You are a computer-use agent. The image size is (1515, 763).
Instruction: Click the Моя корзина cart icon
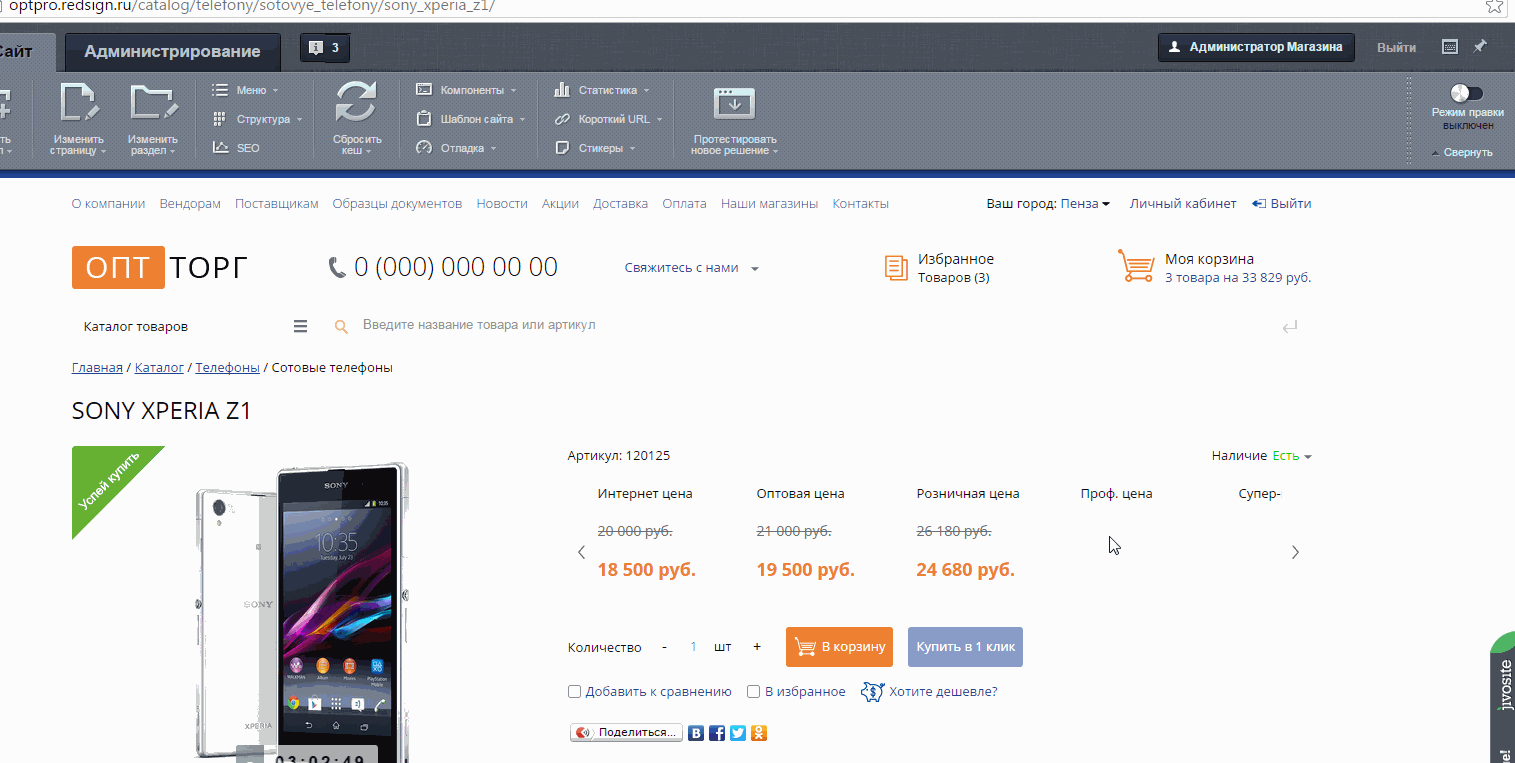click(1136, 267)
